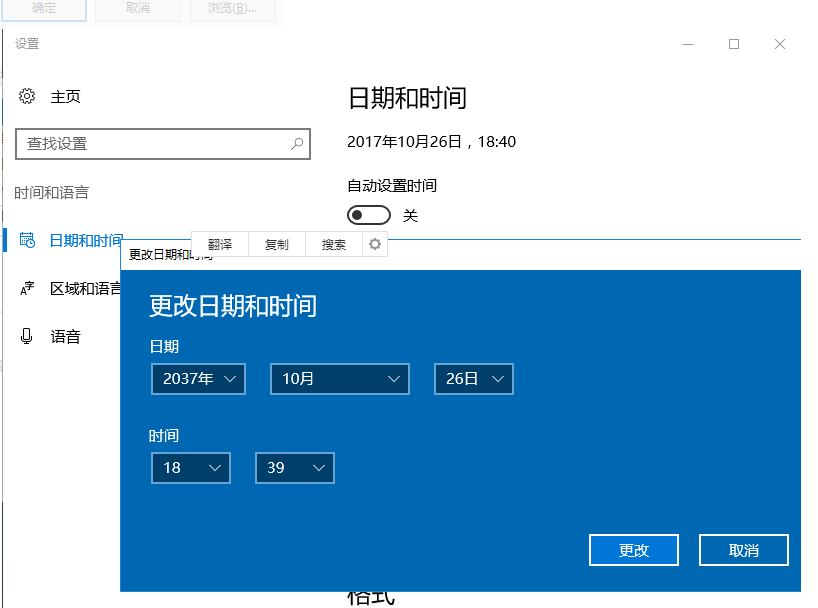
Task: Go to 主页 in settings sidebar
Action: coord(65,97)
